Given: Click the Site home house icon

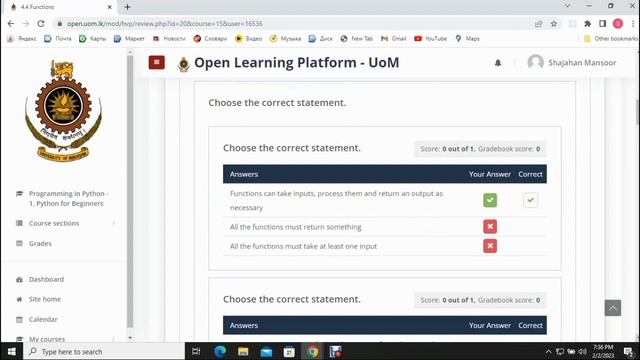Looking at the screenshot, I should (x=19, y=299).
